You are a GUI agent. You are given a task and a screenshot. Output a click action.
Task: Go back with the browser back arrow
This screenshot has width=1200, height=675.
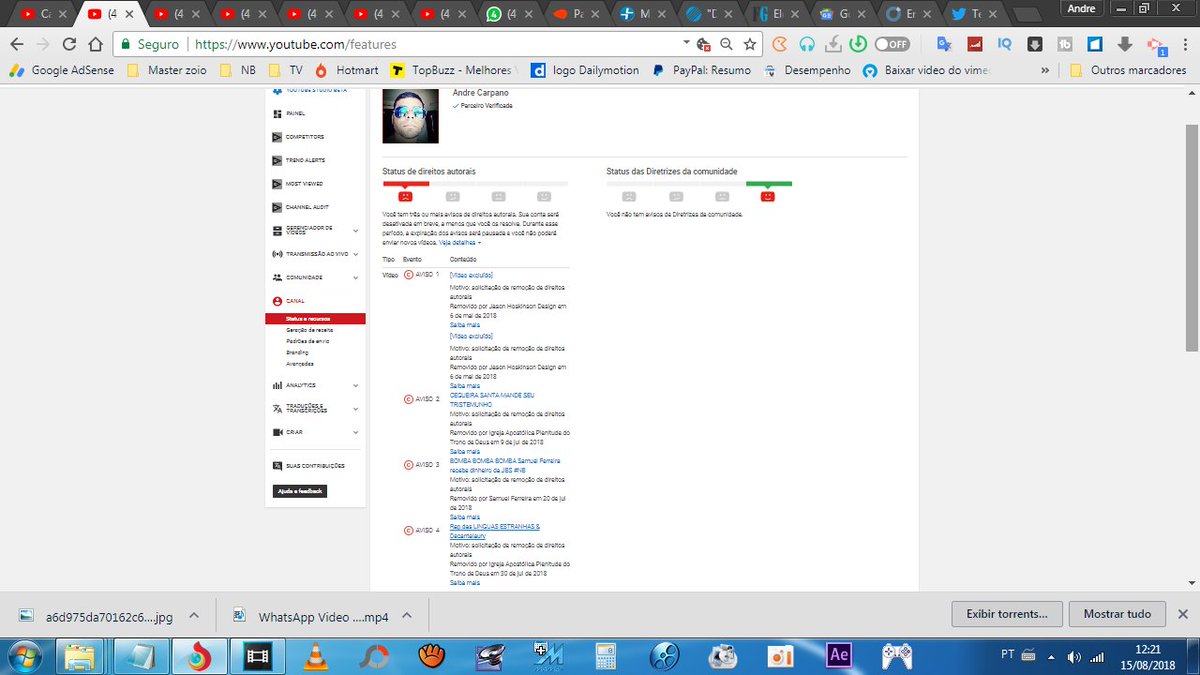(17, 44)
